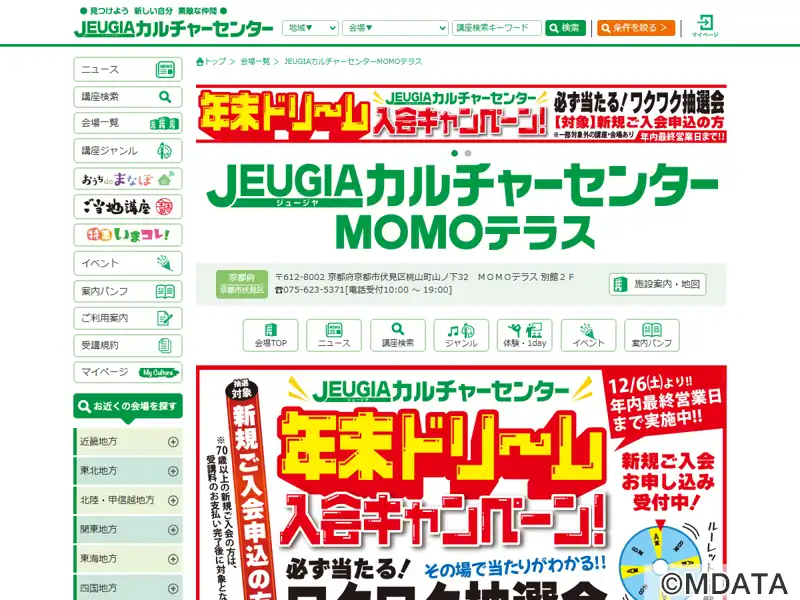
Task: Expand 近畿地方 region list
Action: pos(128,442)
